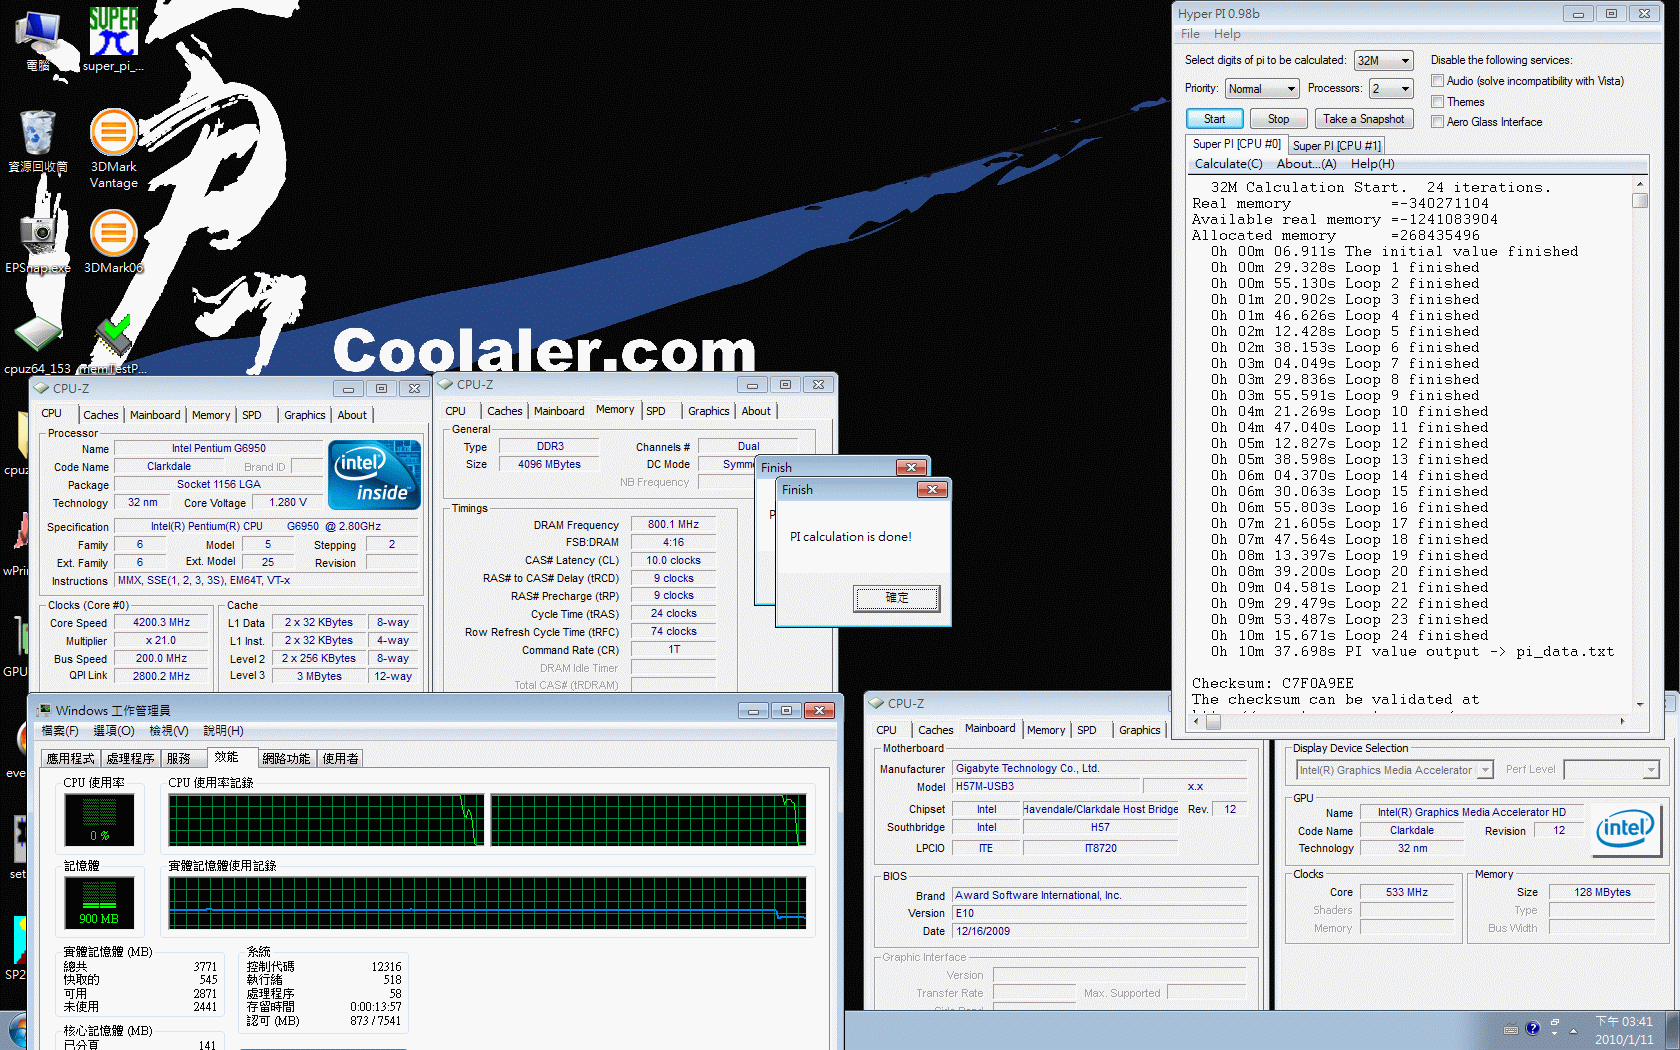
Task: Open the Help menu in Hyper PI title menu
Action: tap(1227, 34)
